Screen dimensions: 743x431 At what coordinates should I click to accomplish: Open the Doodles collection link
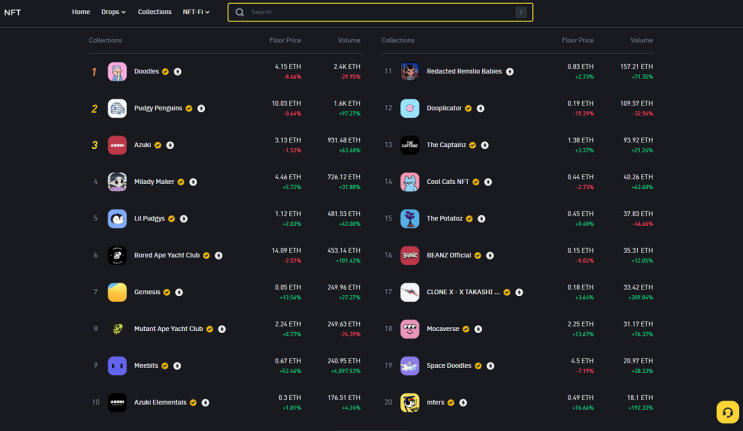coord(146,72)
